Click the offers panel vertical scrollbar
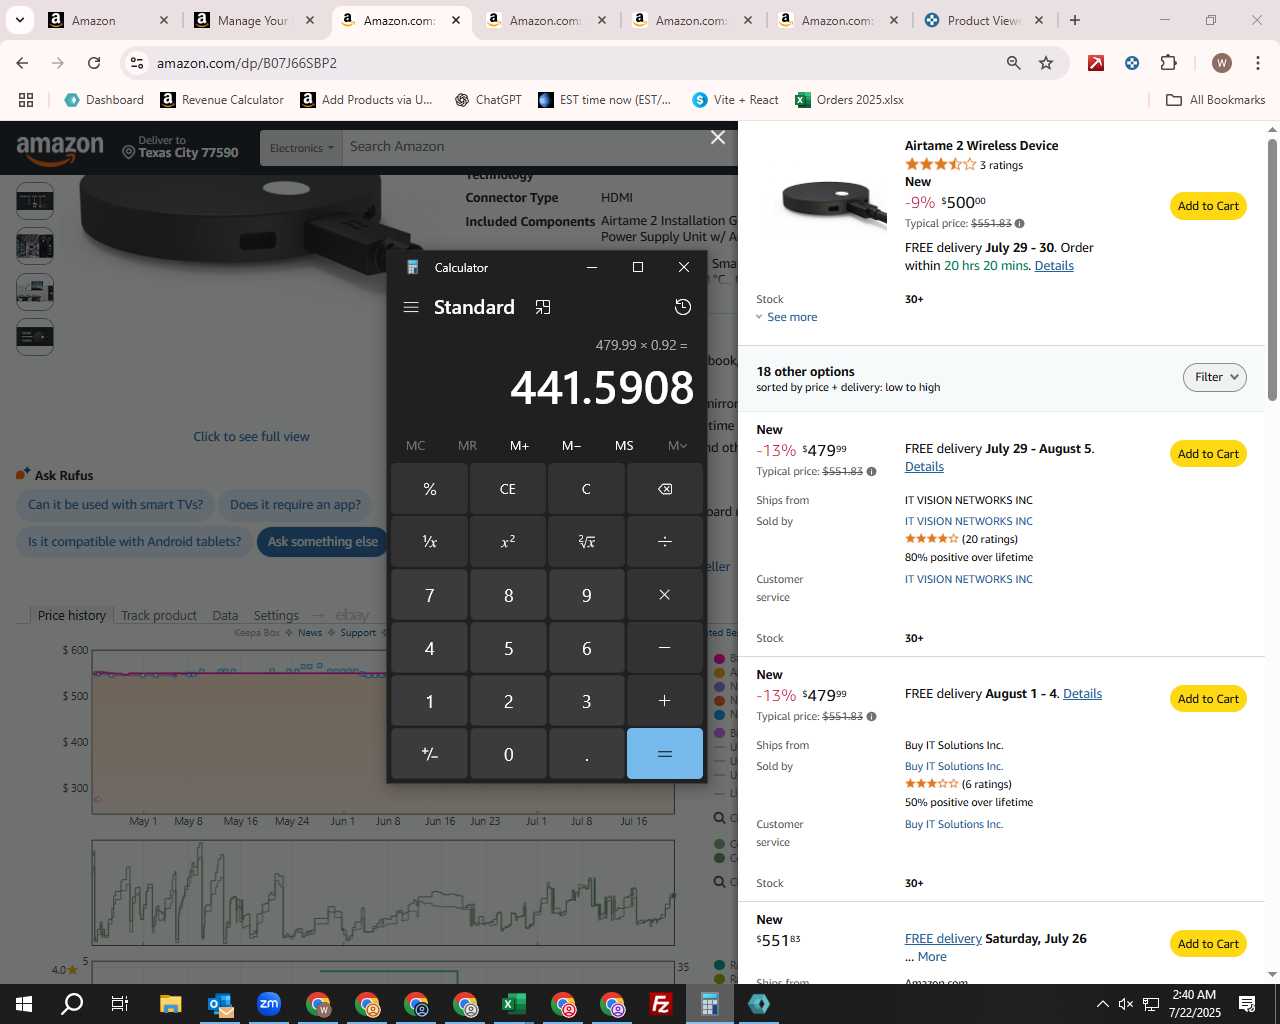This screenshot has height=1024, width=1280. point(1272,270)
